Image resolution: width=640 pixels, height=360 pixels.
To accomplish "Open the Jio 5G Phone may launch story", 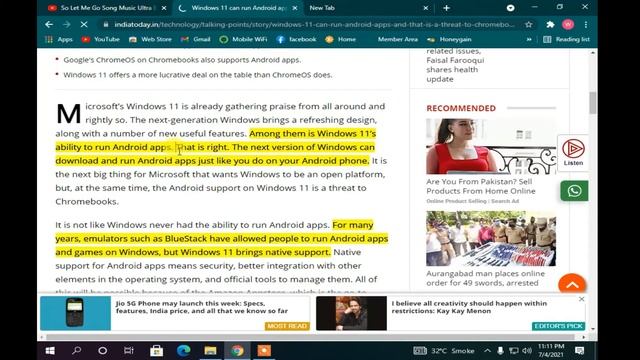I will click(202, 307).
